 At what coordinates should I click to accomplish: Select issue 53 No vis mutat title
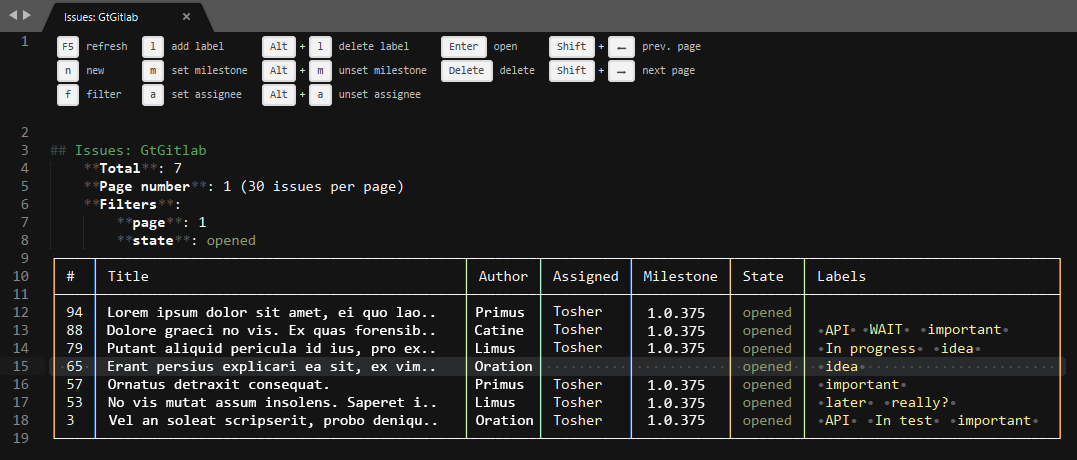(x=271, y=402)
